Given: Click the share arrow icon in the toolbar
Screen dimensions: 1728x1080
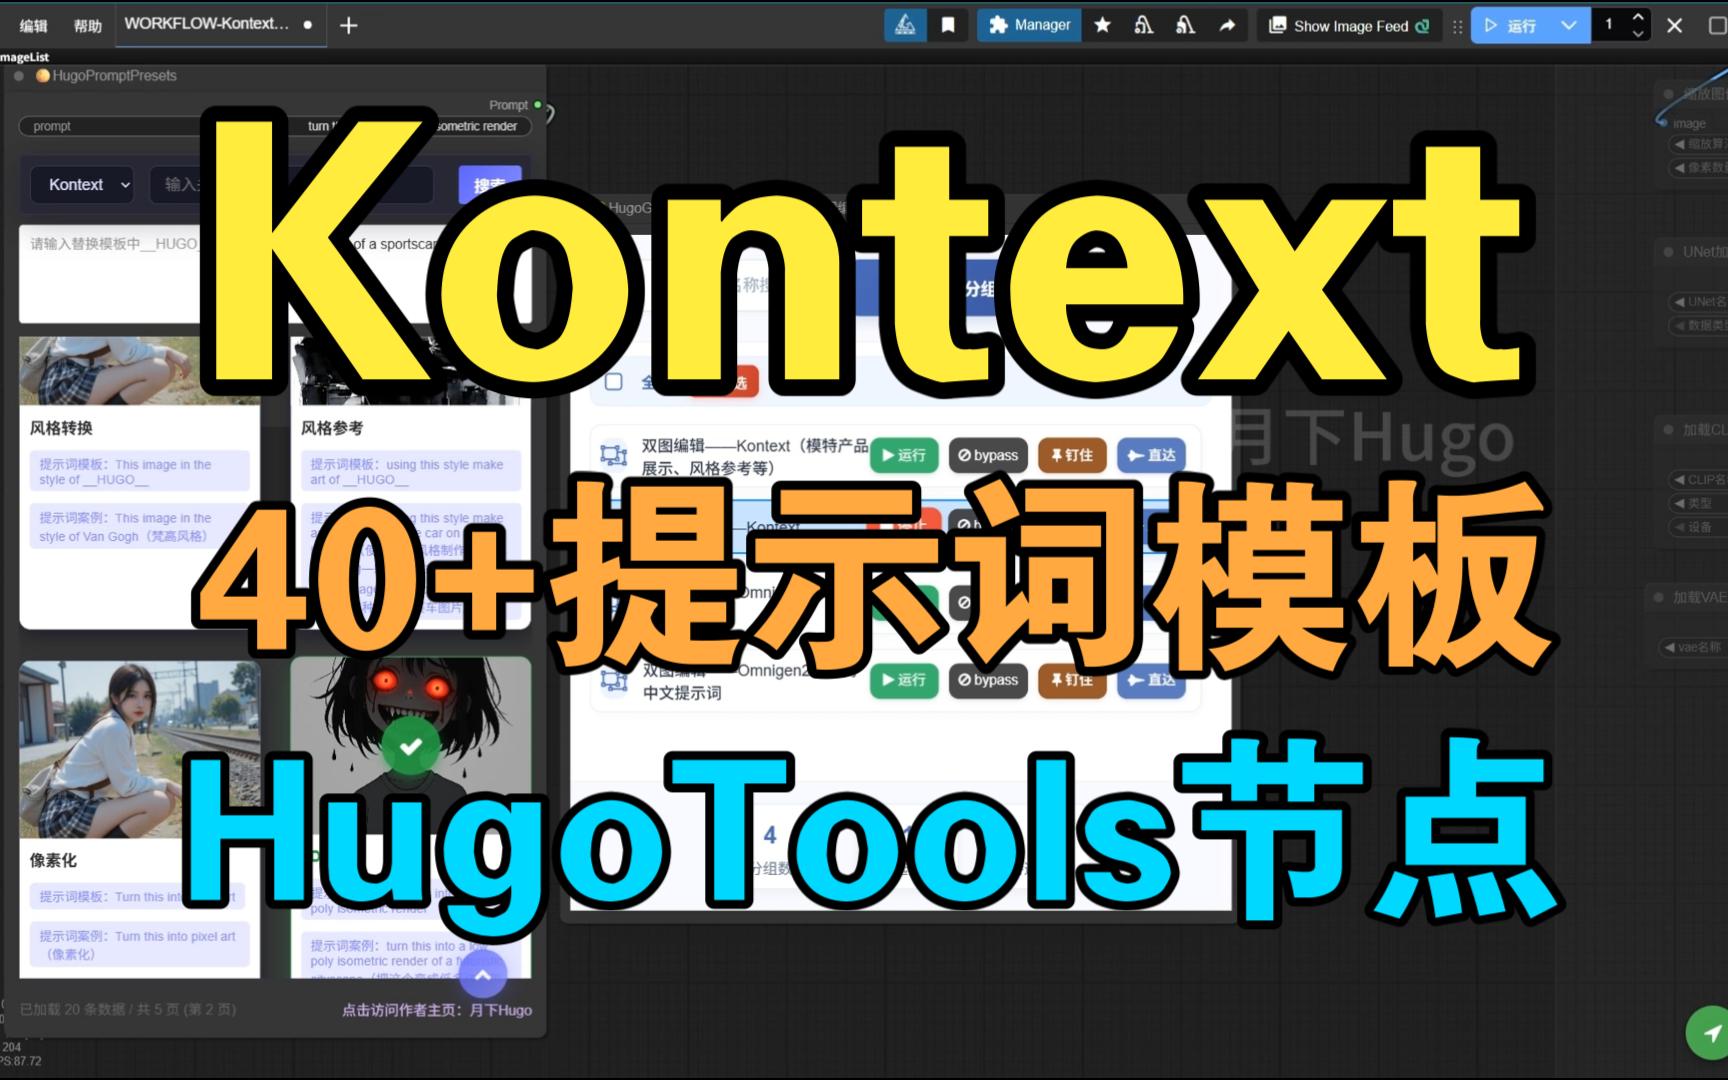Looking at the screenshot, I should click(x=1226, y=25).
